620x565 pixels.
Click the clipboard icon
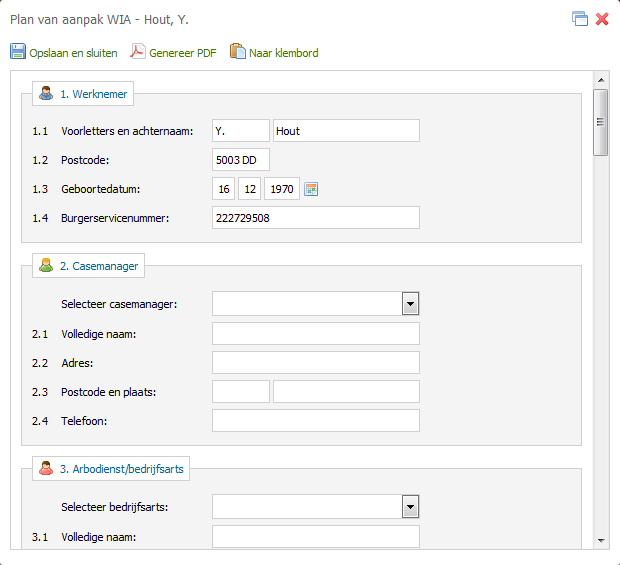pos(238,51)
